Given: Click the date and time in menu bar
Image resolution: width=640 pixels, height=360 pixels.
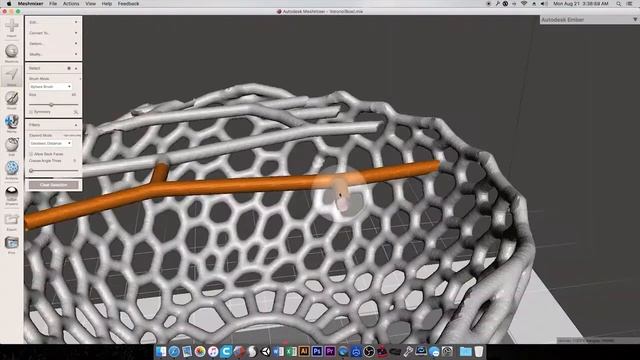Looking at the screenshot, I should (x=581, y=4).
